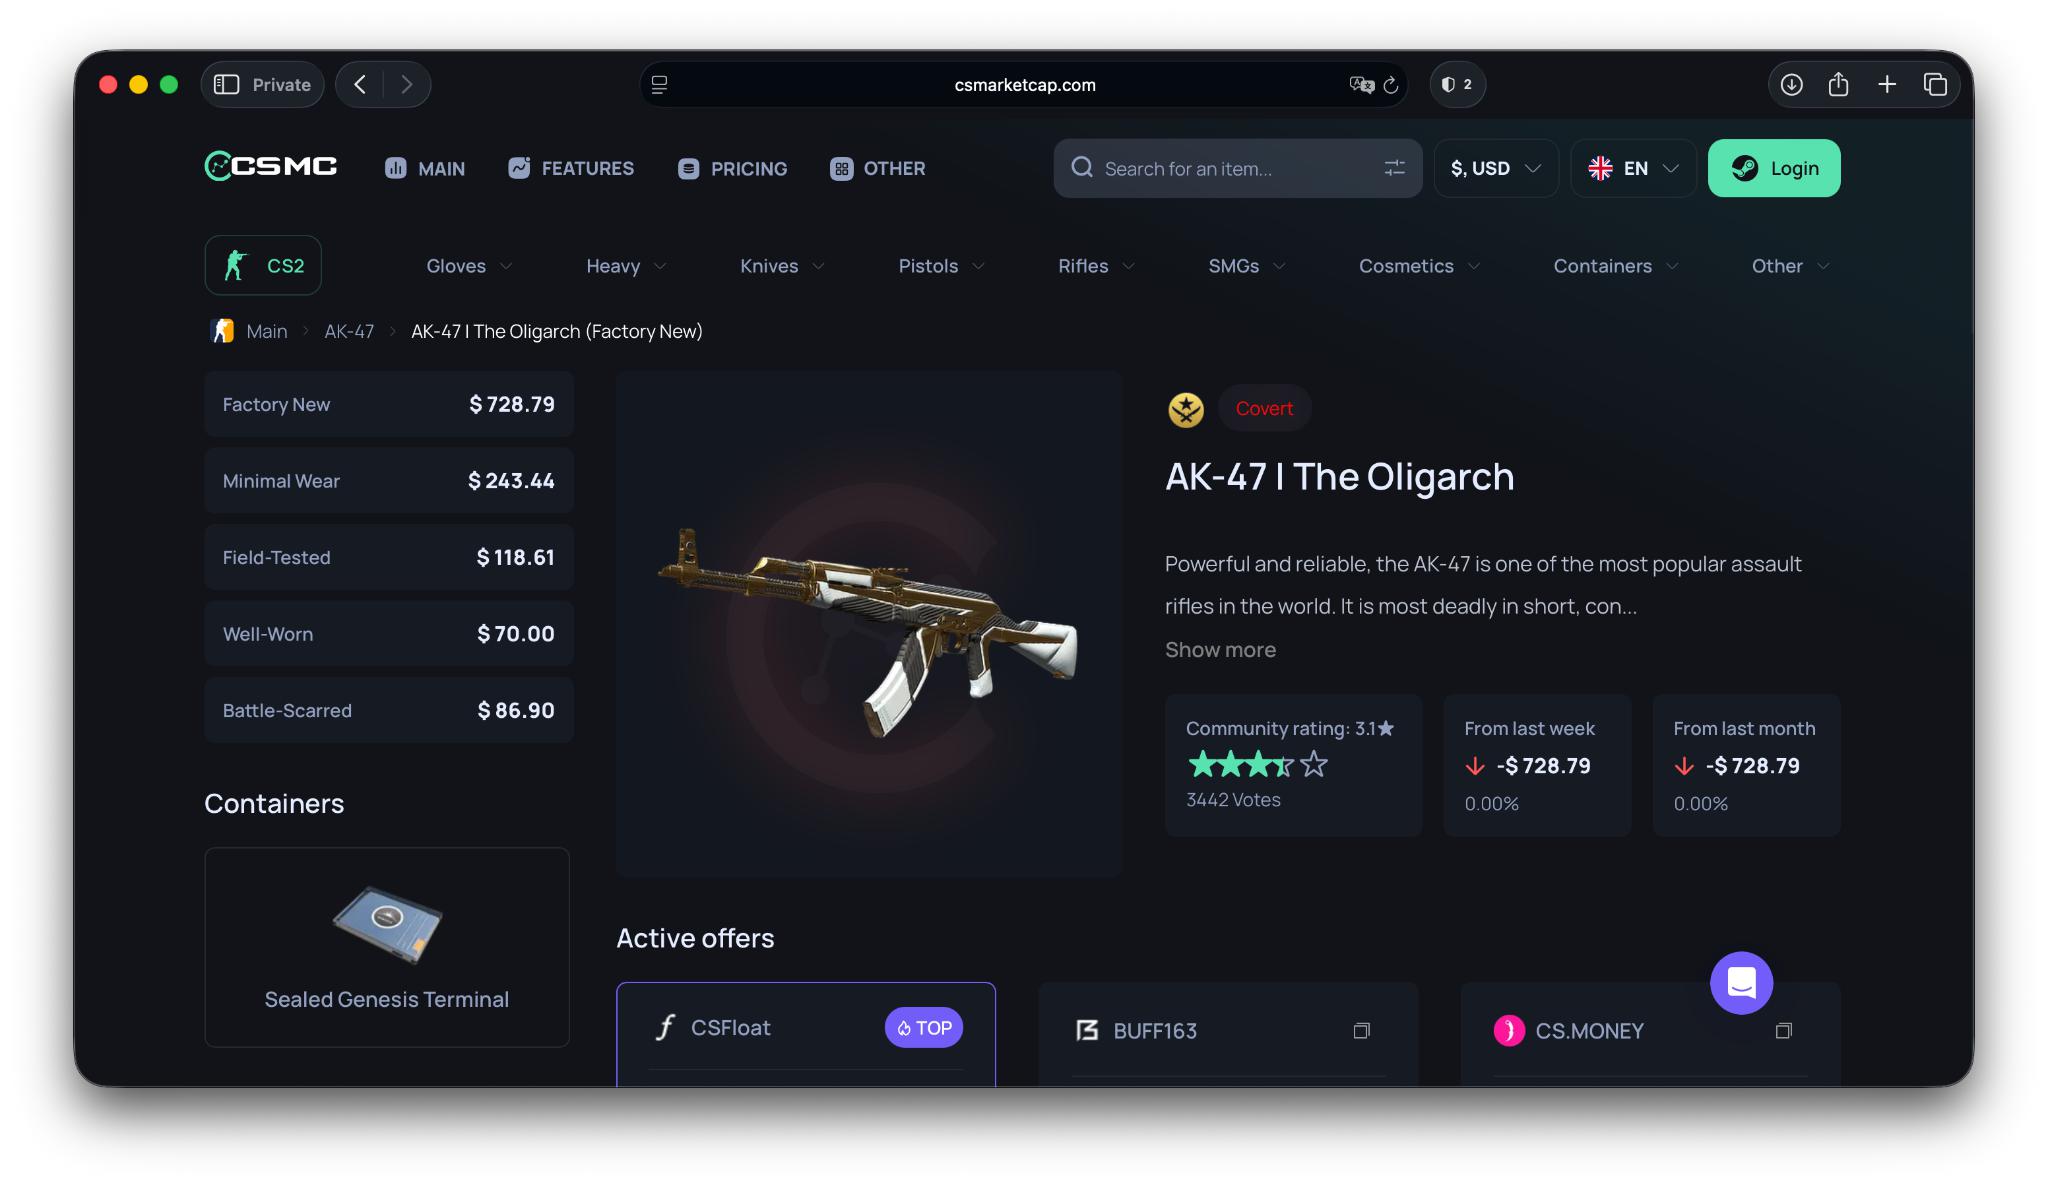Open the FEATURES menu item

pyautogui.click(x=571, y=168)
